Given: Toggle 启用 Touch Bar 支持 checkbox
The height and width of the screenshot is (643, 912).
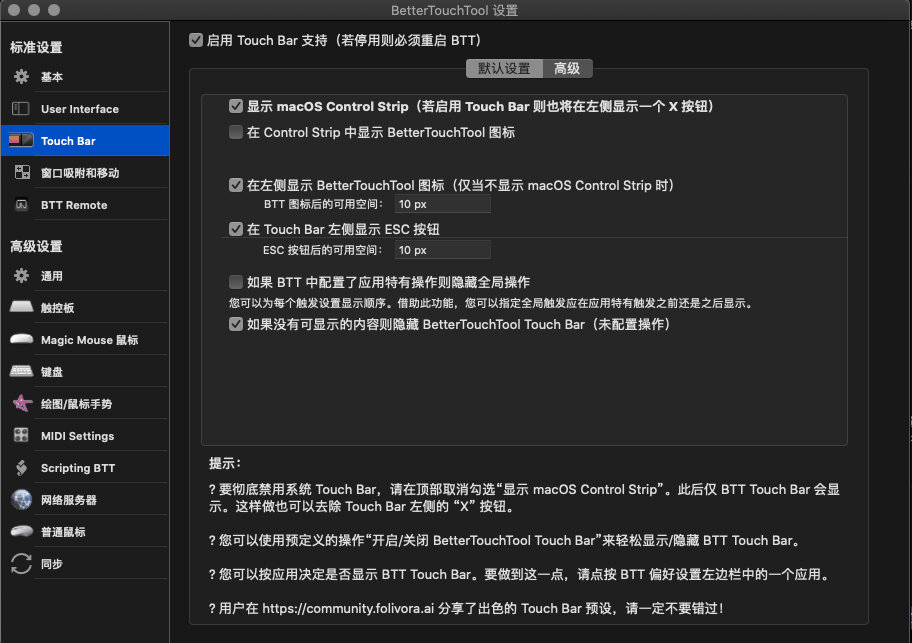Looking at the screenshot, I should coord(196,41).
